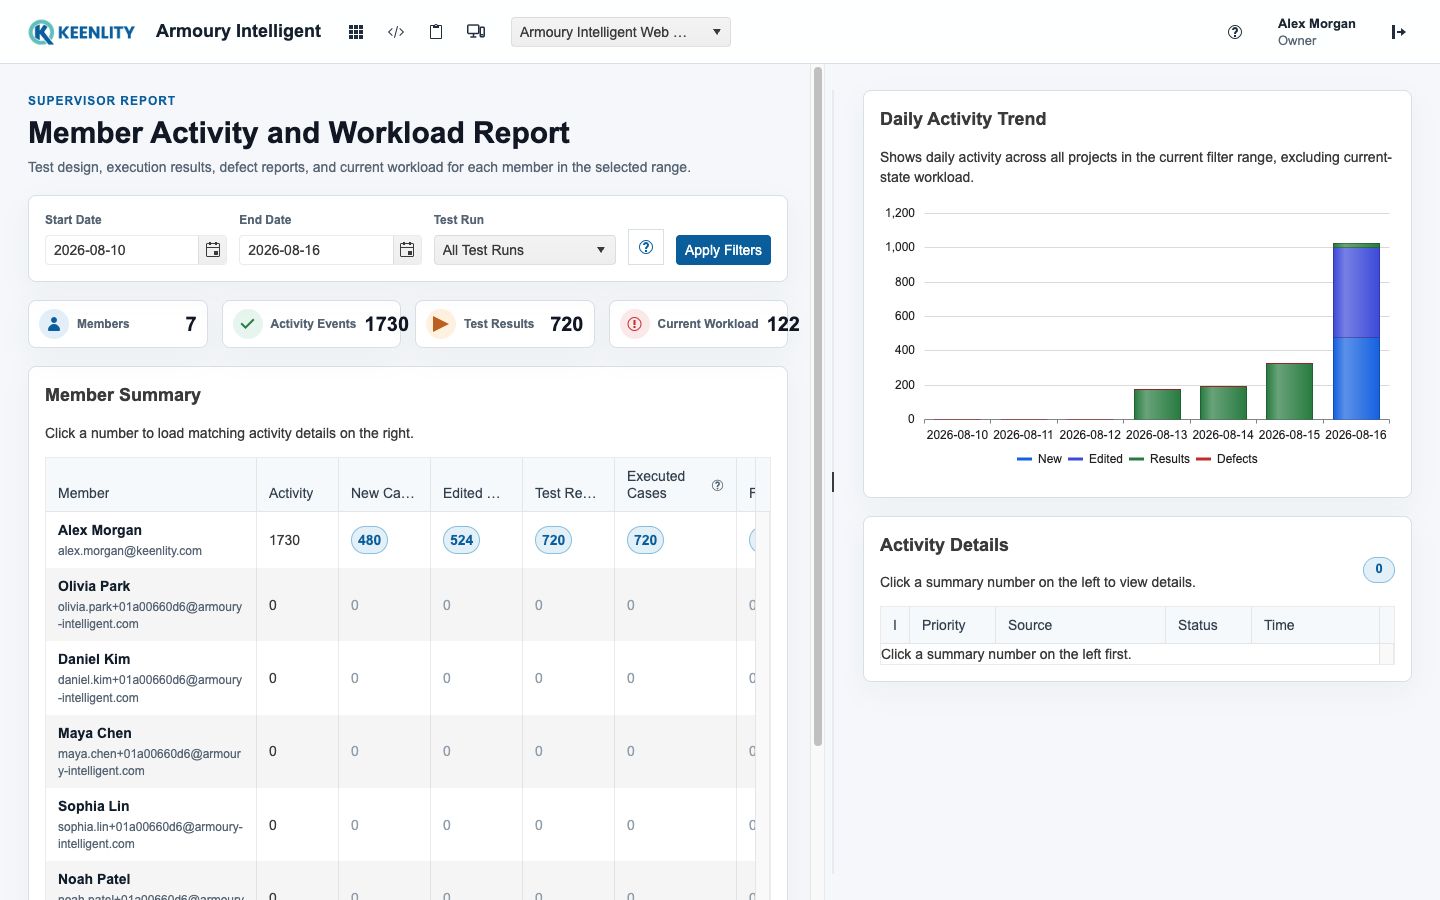Open help icon in top bar
The height and width of the screenshot is (900, 1440).
coord(1235,32)
